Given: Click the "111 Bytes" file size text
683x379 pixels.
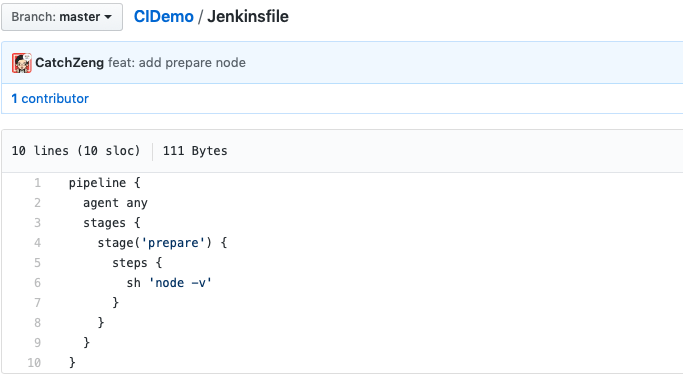Looking at the screenshot, I should [195, 151].
